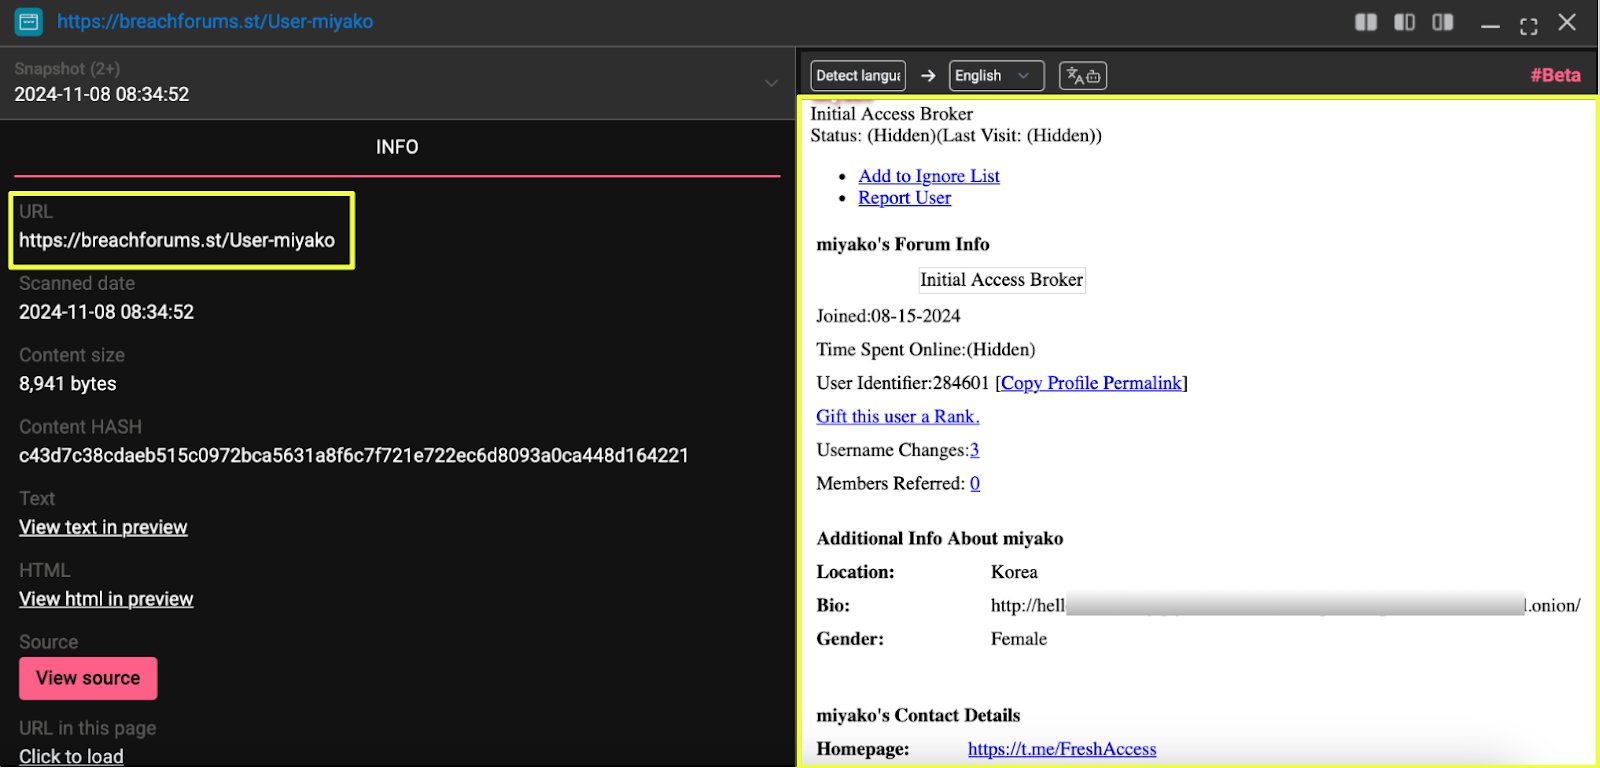Viewport: 1600px width, 768px height.
Task: Open the English target language dropdown
Action: tap(995, 76)
